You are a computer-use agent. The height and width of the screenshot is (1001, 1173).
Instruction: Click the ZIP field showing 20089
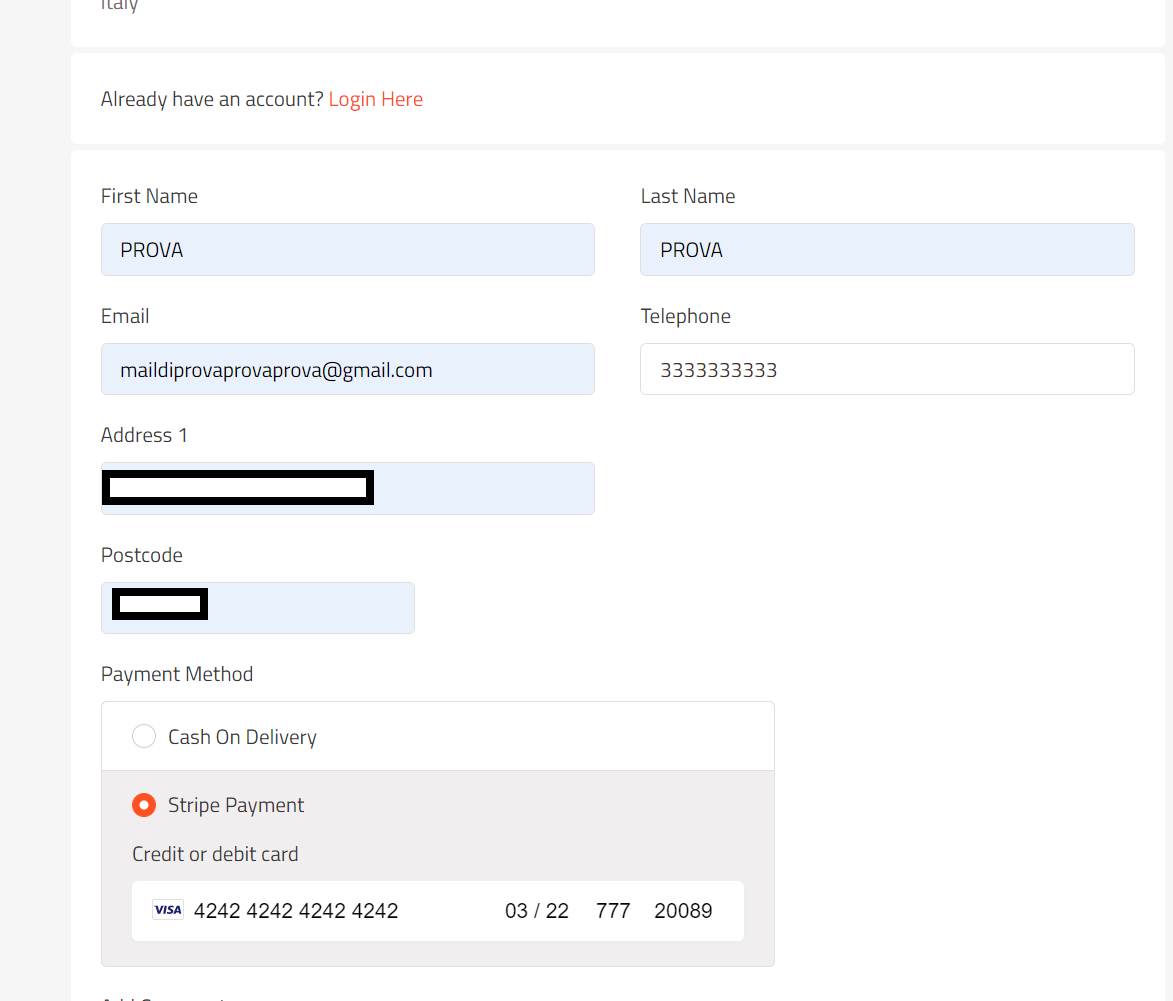[683, 910]
